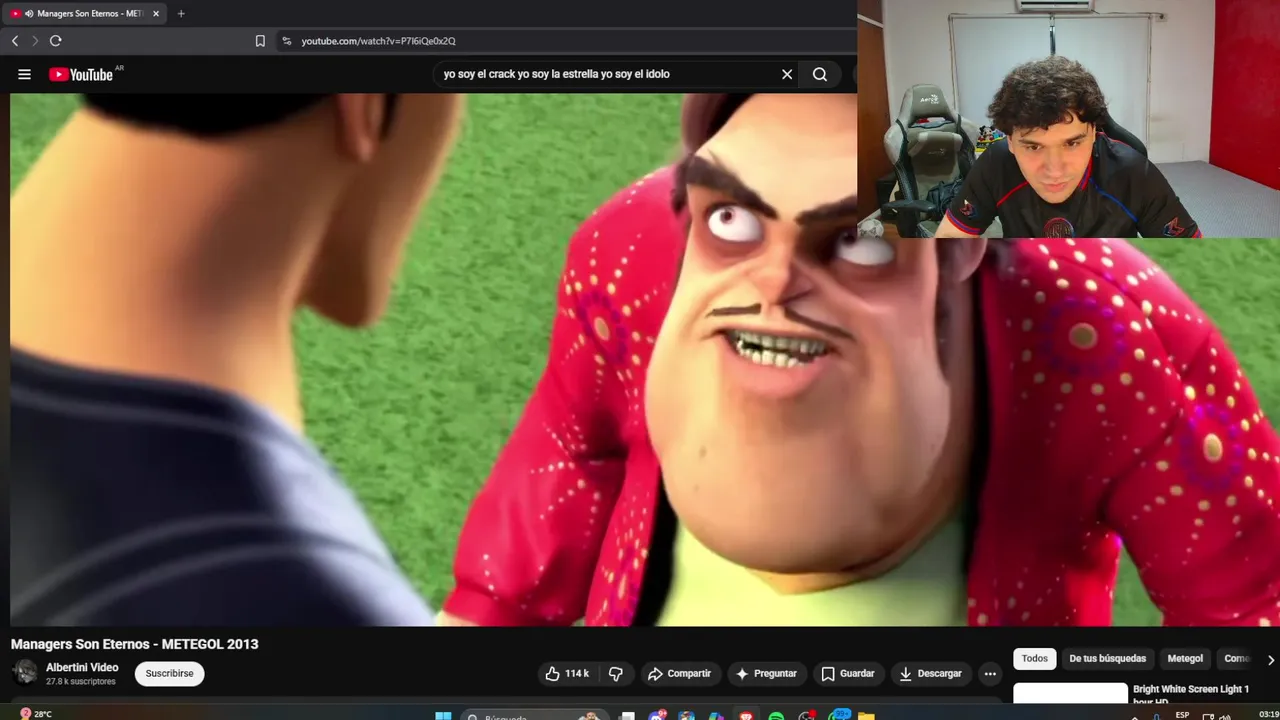1280x720 pixels.
Task: Click the Windows taskbar search box
Action: (x=534, y=716)
